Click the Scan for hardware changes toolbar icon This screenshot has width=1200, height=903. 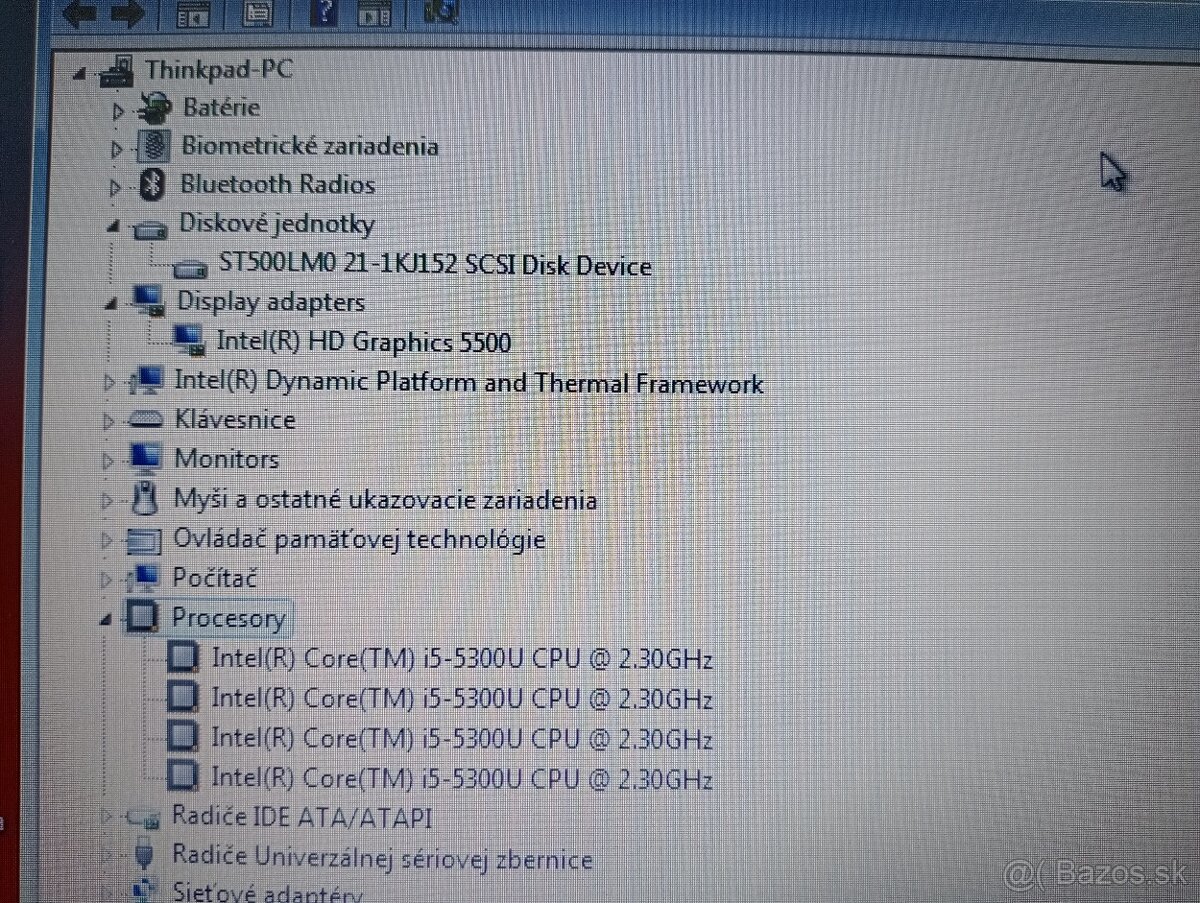438,12
